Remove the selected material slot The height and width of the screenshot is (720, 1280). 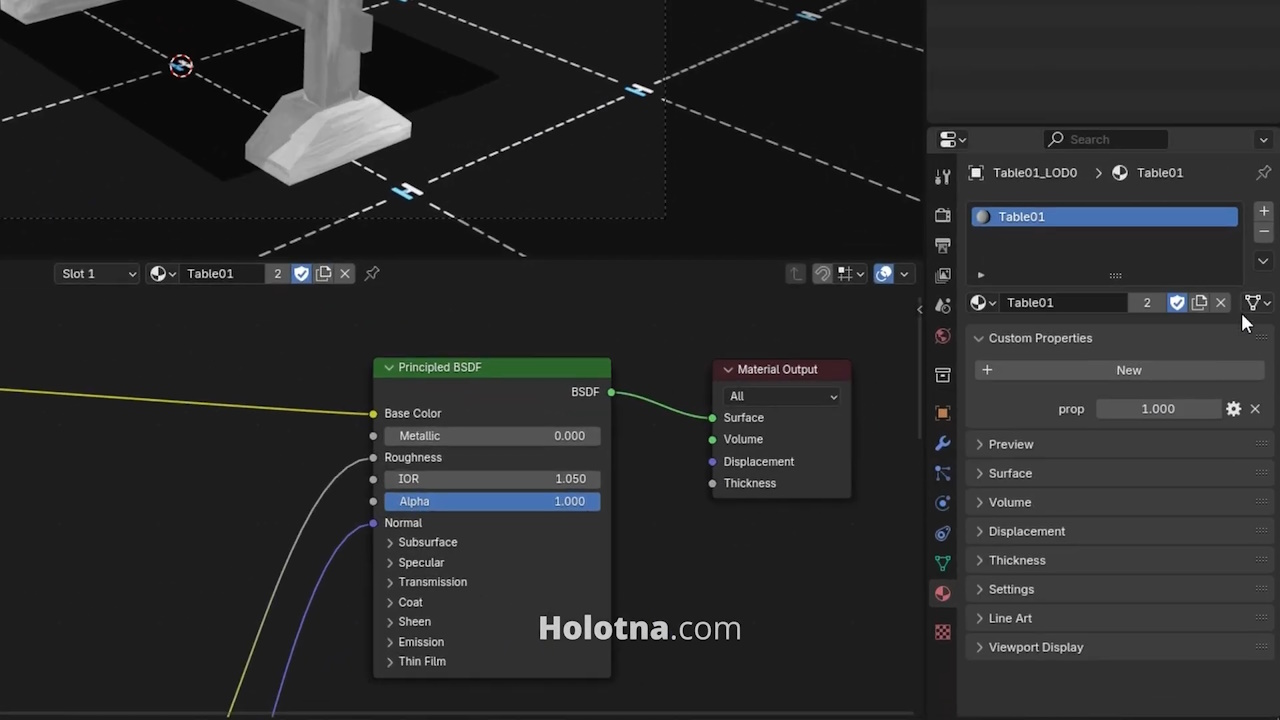1264,232
